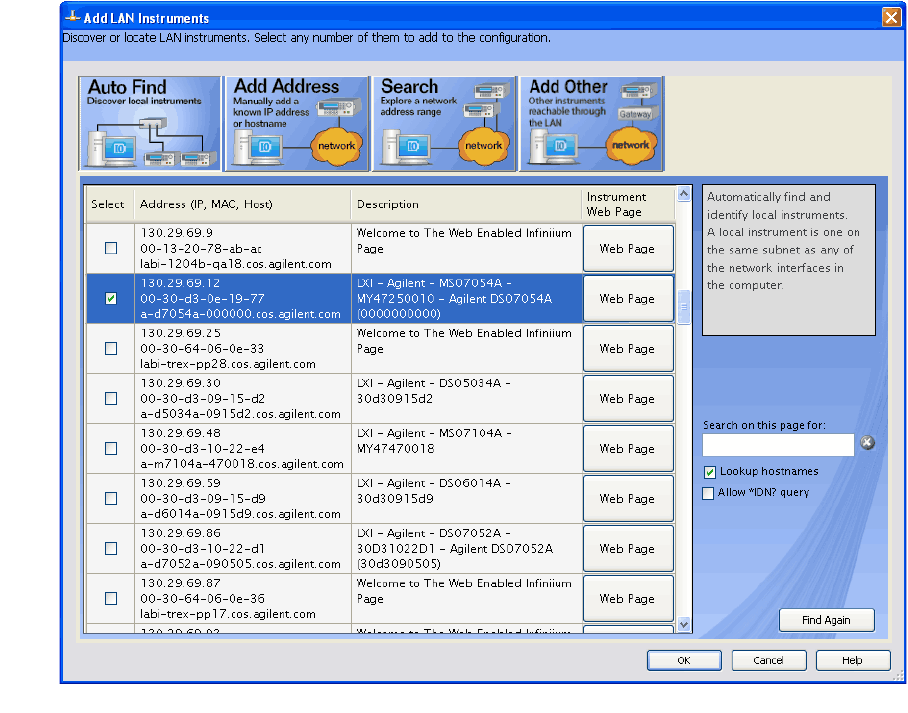
Task: Open Web Page for 130.29.69.12
Action: (x=627, y=299)
